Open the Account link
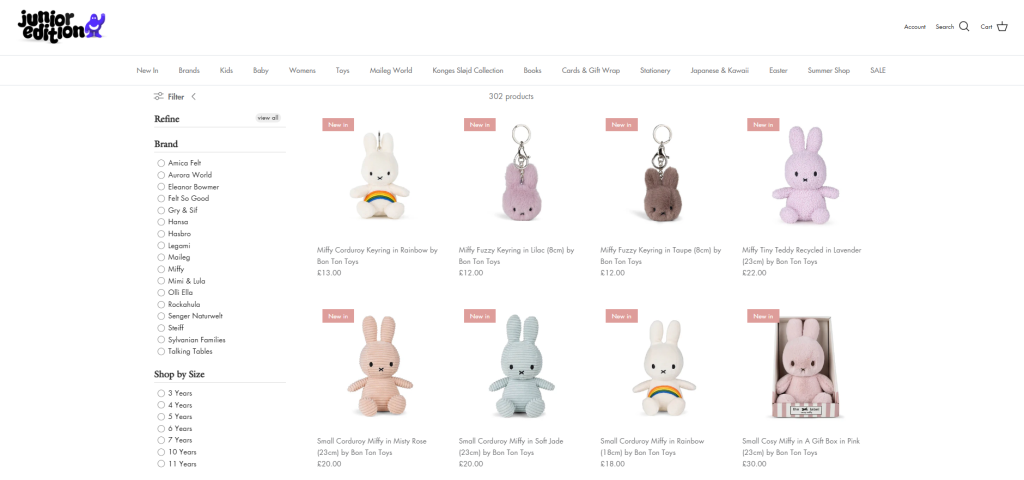 point(914,27)
